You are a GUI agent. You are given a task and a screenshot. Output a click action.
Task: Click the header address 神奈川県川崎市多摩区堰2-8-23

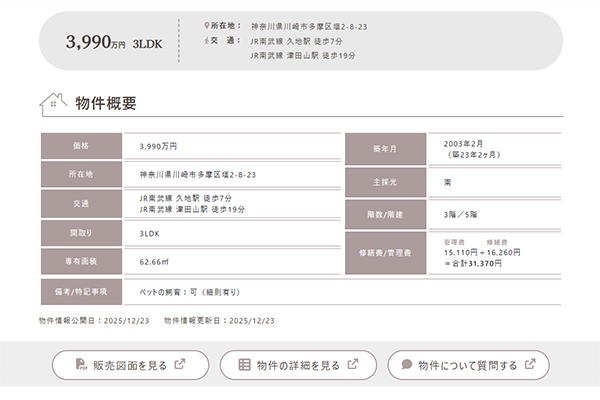click(307, 25)
